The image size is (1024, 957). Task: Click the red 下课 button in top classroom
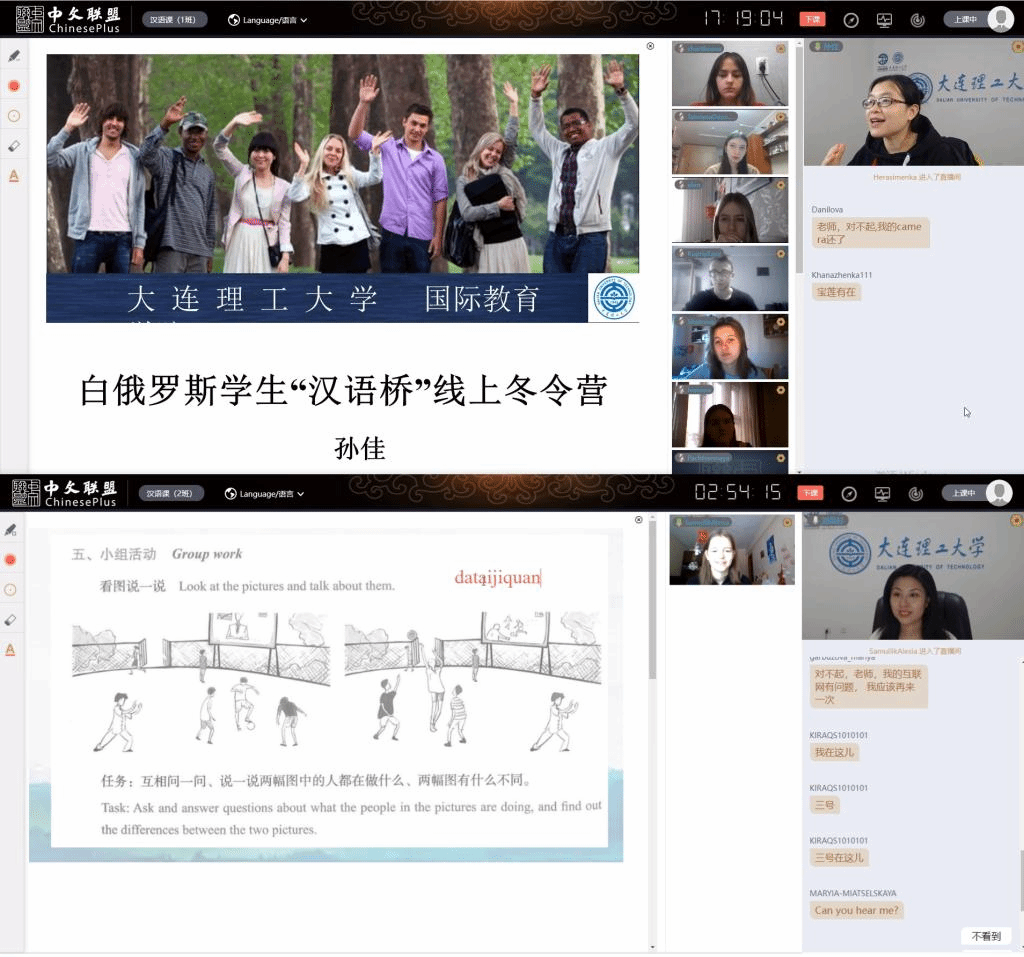(x=812, y=20)
